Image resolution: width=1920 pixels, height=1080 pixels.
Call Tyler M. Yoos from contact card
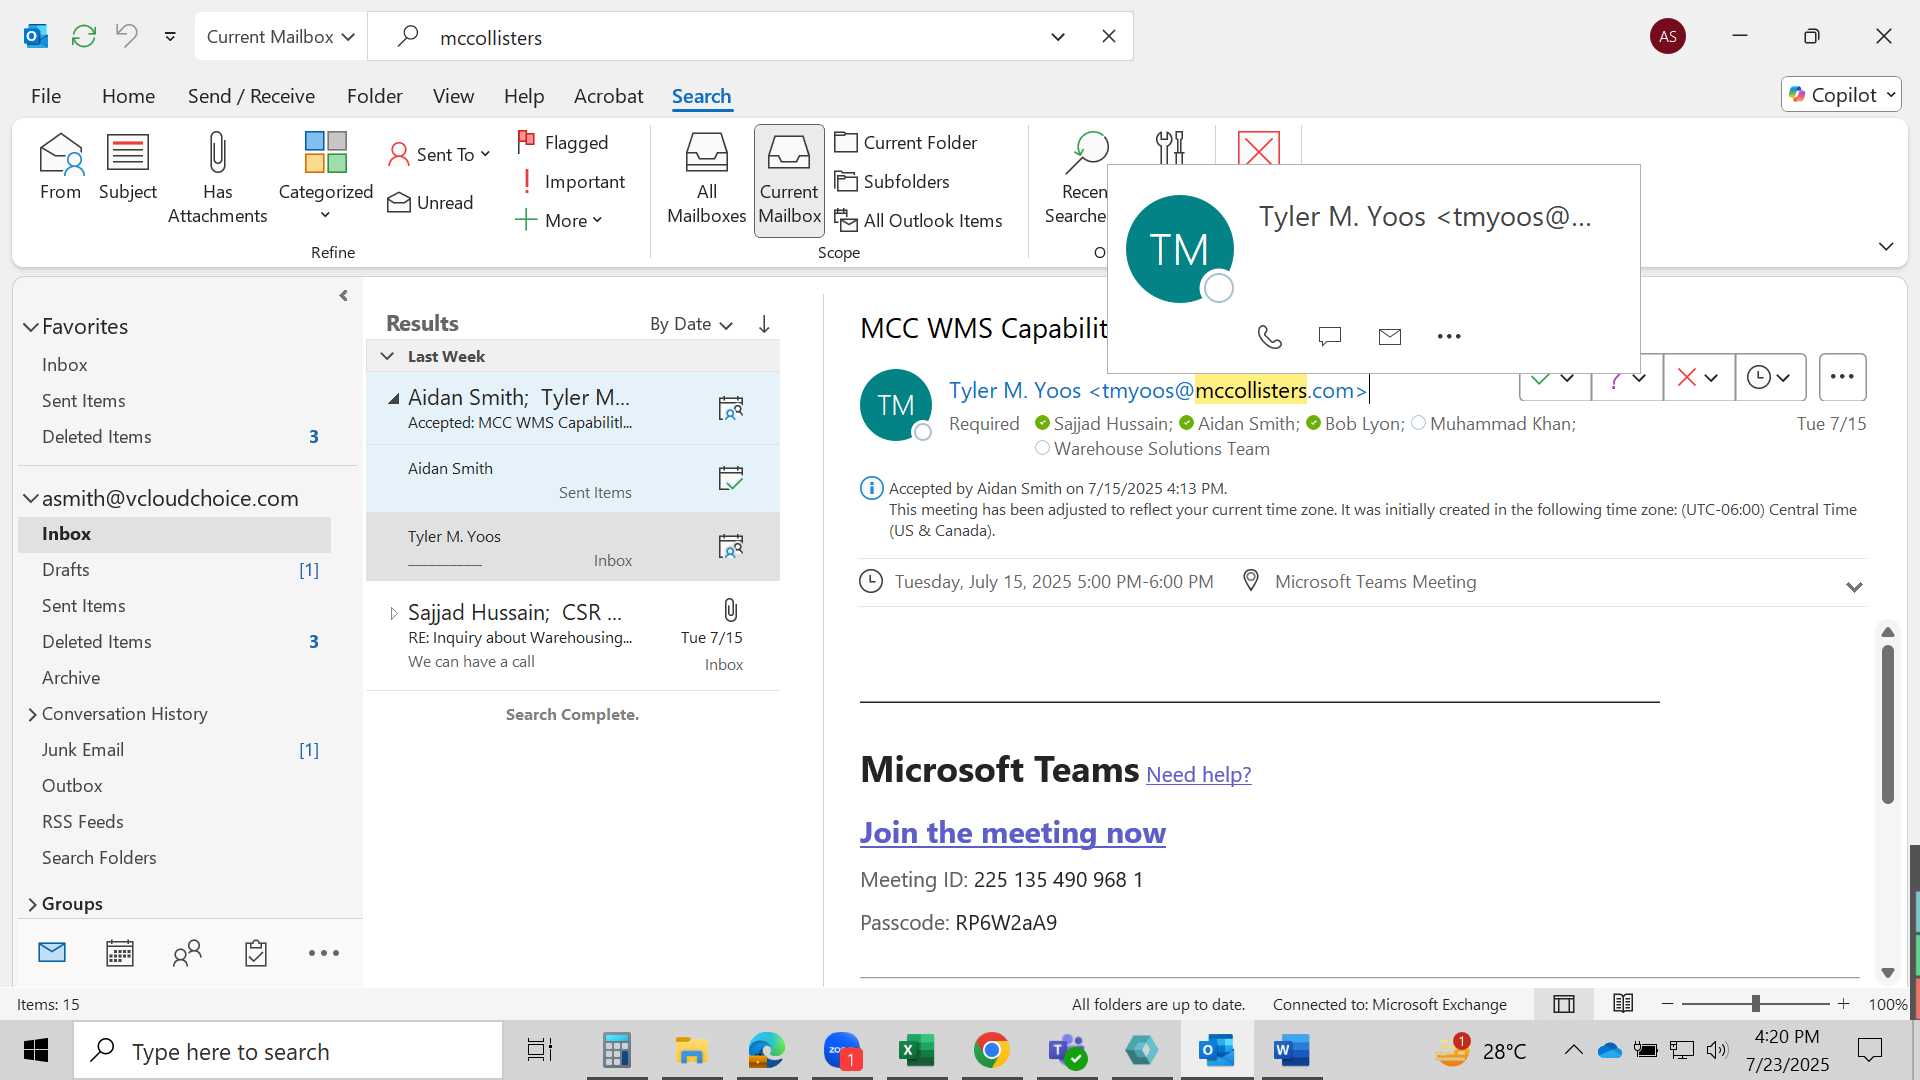[x=1269, y=337]
